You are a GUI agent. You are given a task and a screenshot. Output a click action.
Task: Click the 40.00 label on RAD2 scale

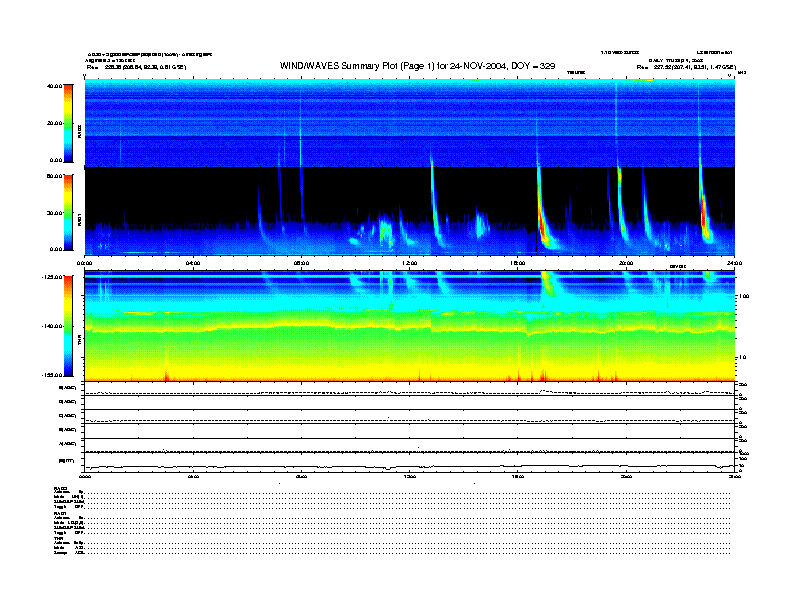[50, 85]
